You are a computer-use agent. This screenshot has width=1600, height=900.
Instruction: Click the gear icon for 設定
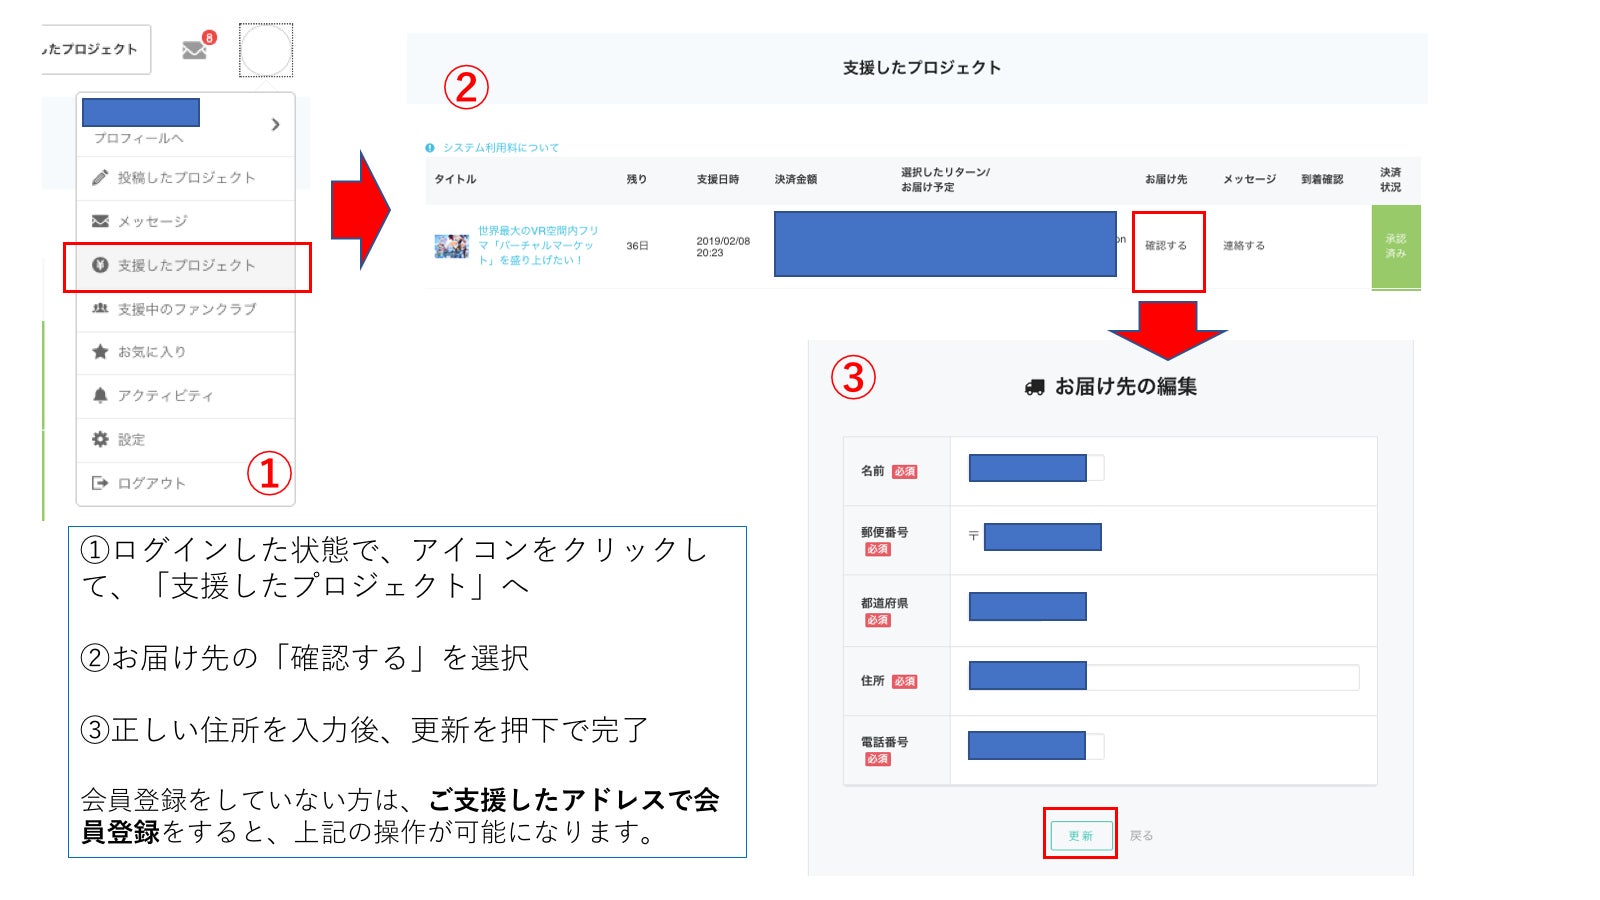point(100,440)
